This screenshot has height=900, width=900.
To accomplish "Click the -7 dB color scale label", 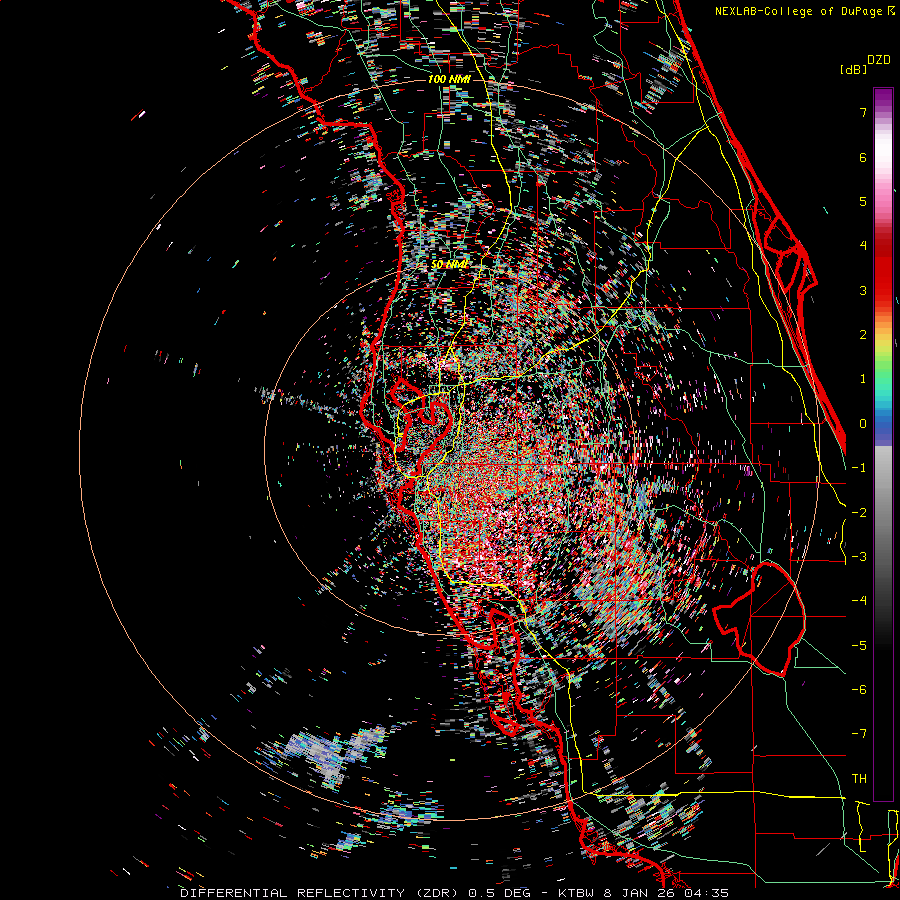I will [x=859, y=734].
